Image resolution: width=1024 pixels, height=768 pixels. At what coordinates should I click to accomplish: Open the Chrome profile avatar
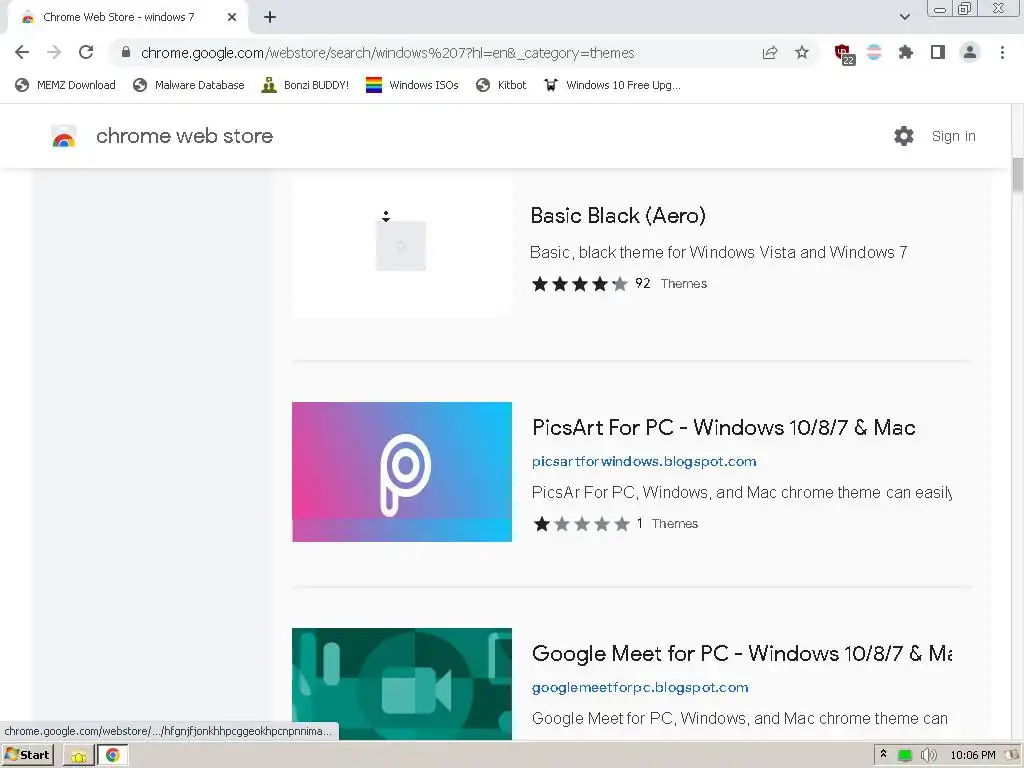click(970, 52)
